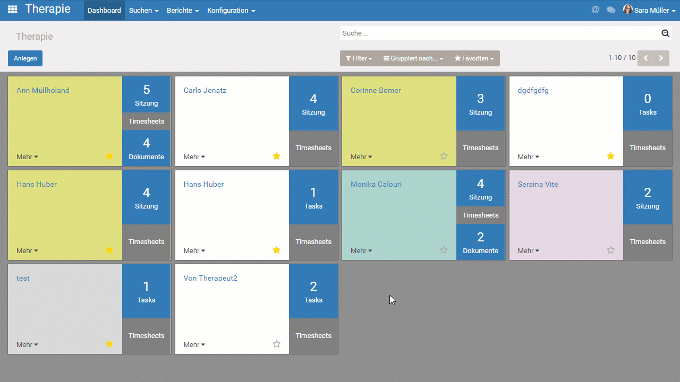Expand Mehr menu on Von Therapeut2 card
680x382 pixels.
194,345
